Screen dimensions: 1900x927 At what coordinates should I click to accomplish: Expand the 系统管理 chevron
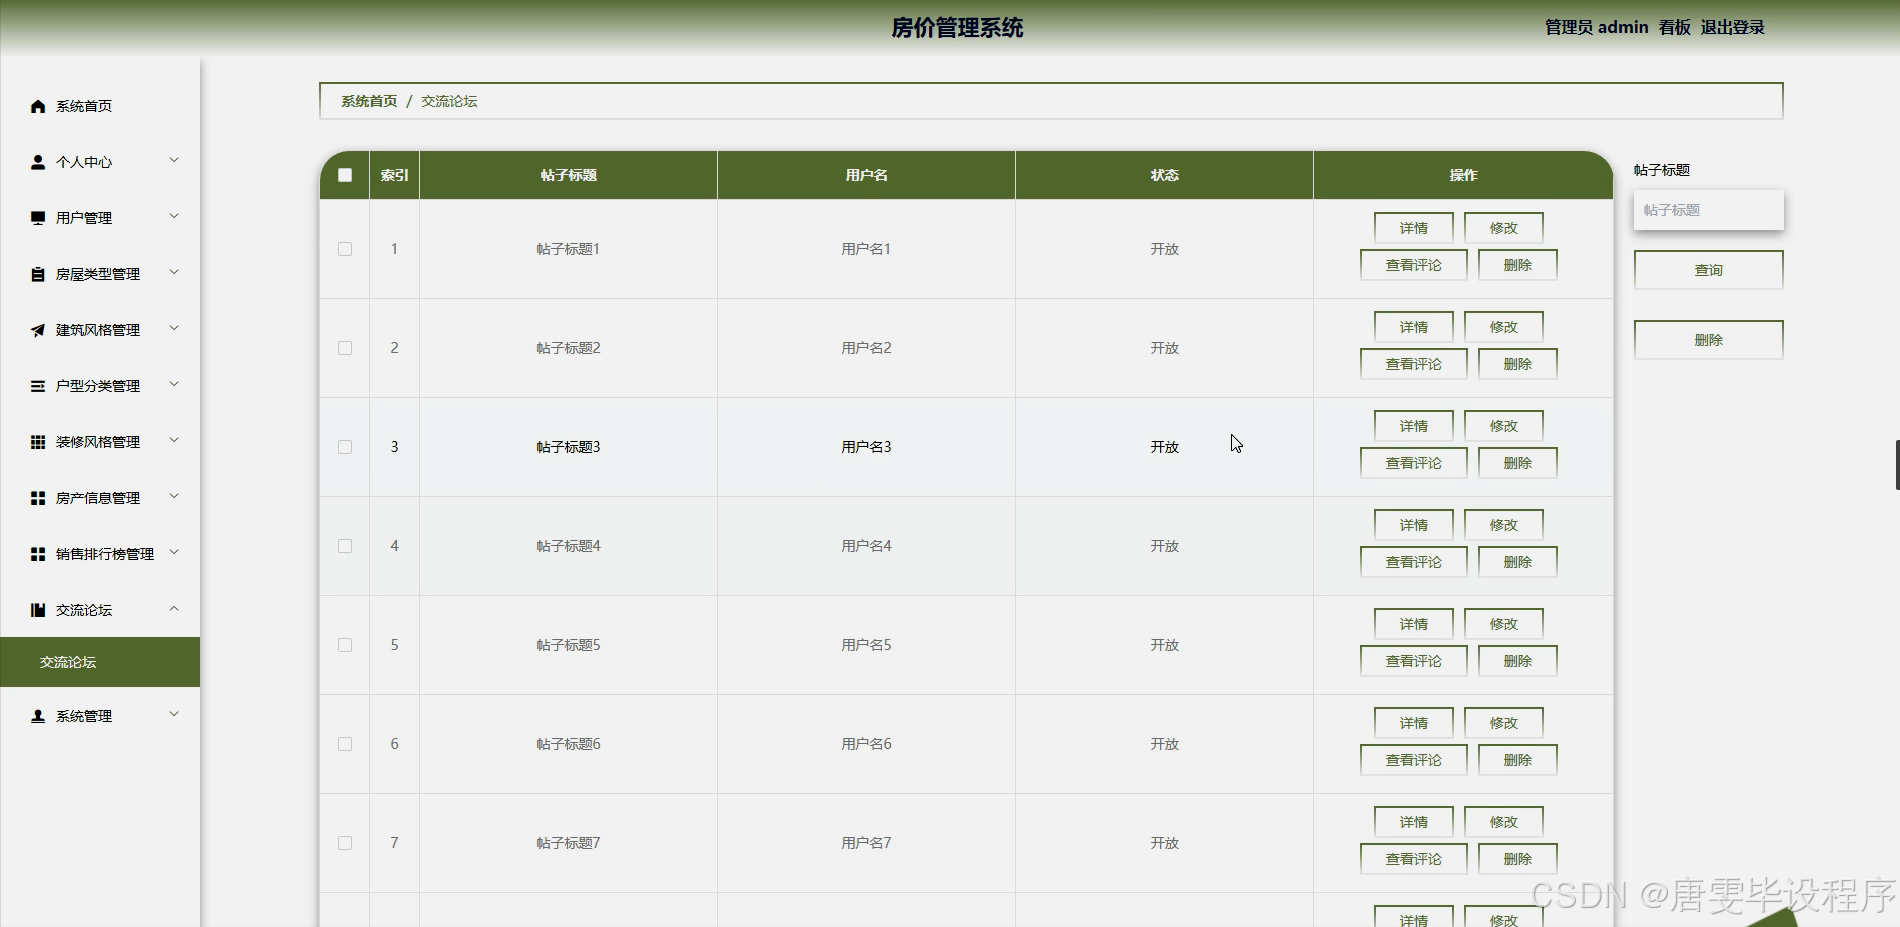tap(174, 714)
